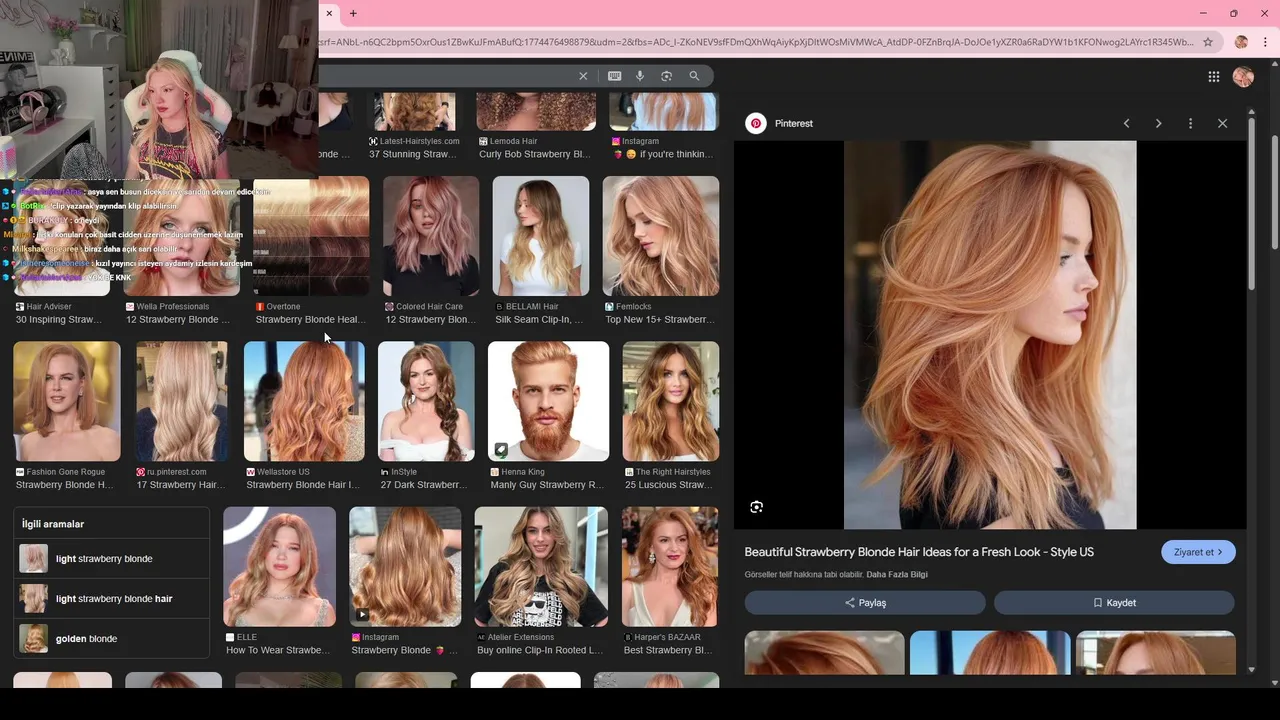
Task: Close the image preview panel
Action: point(1222,123)
